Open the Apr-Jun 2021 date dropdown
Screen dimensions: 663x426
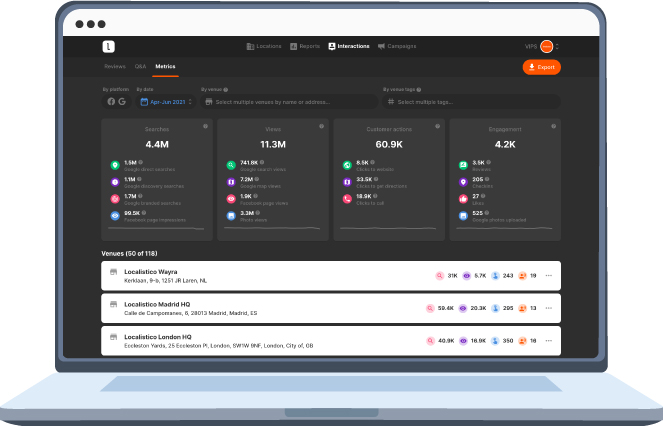[166, 101]
